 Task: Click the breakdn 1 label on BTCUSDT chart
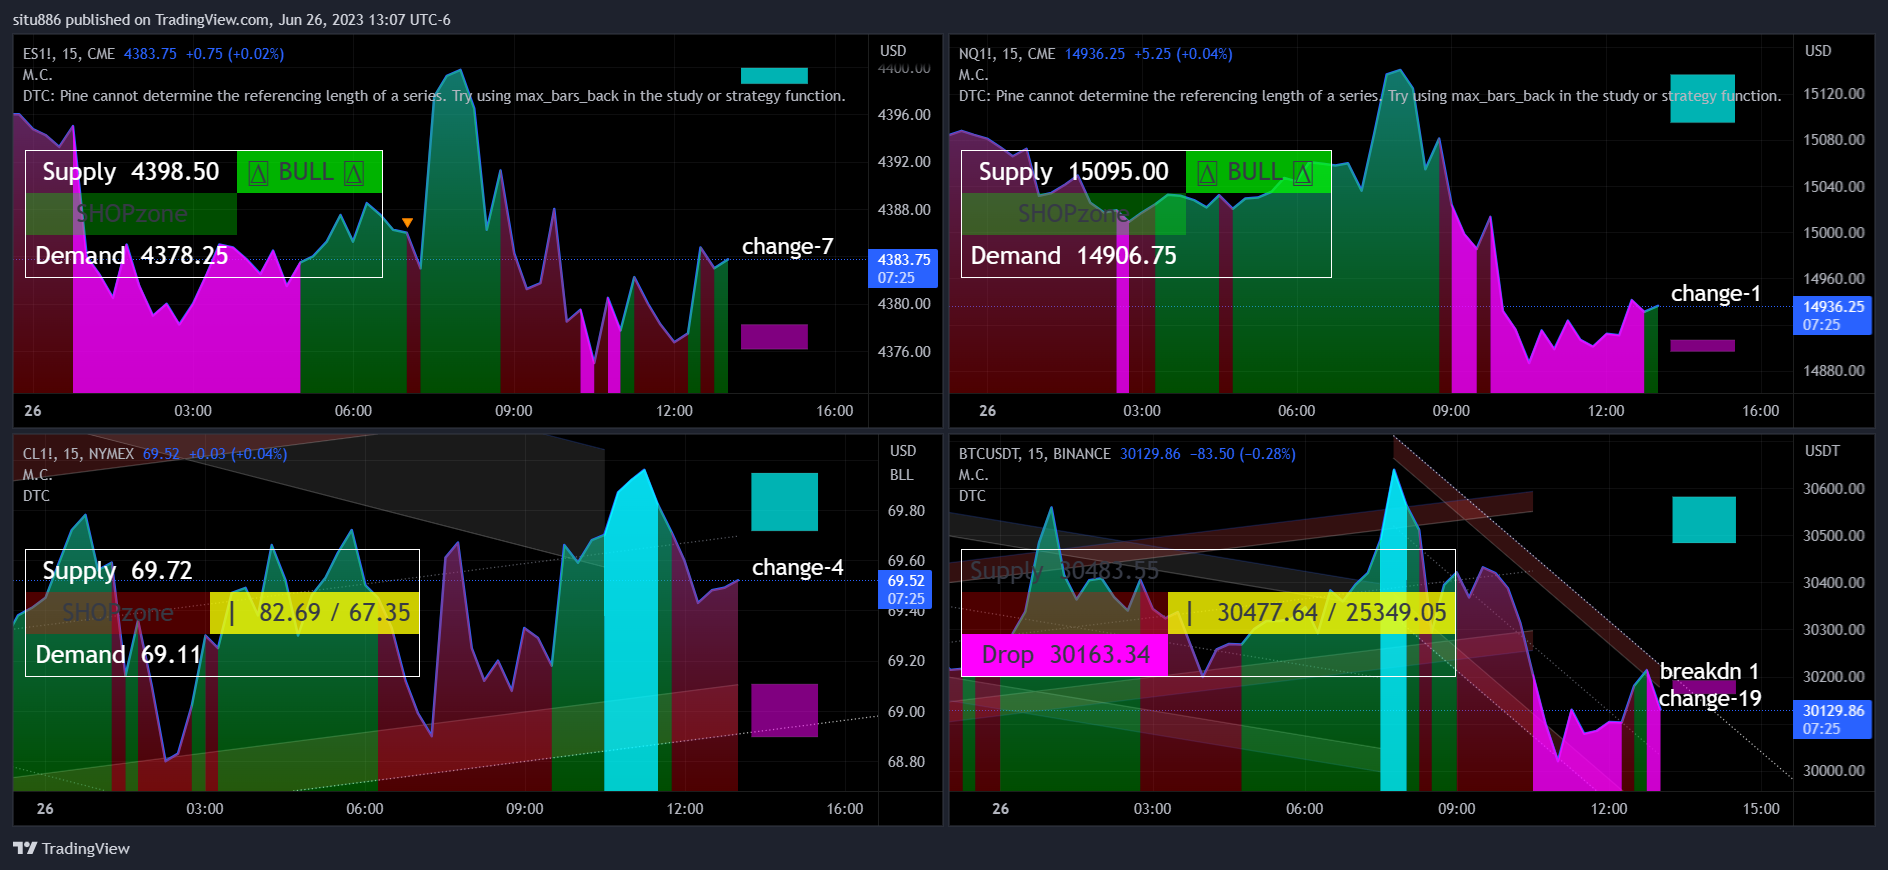(x=1709, y=671)
